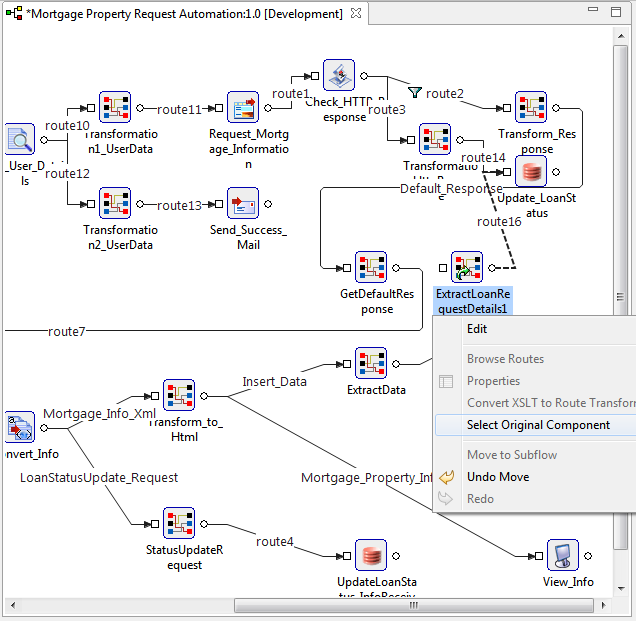
Task: Click the Check_HTTP_Response component icon
Action: click(x=339, y=75)
